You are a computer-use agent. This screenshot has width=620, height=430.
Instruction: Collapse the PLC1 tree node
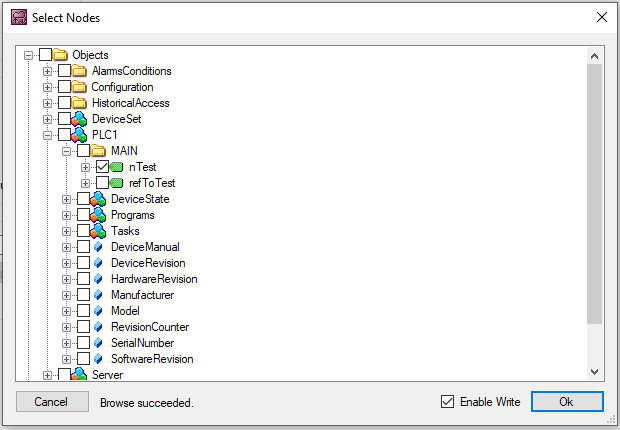(47, 135)
